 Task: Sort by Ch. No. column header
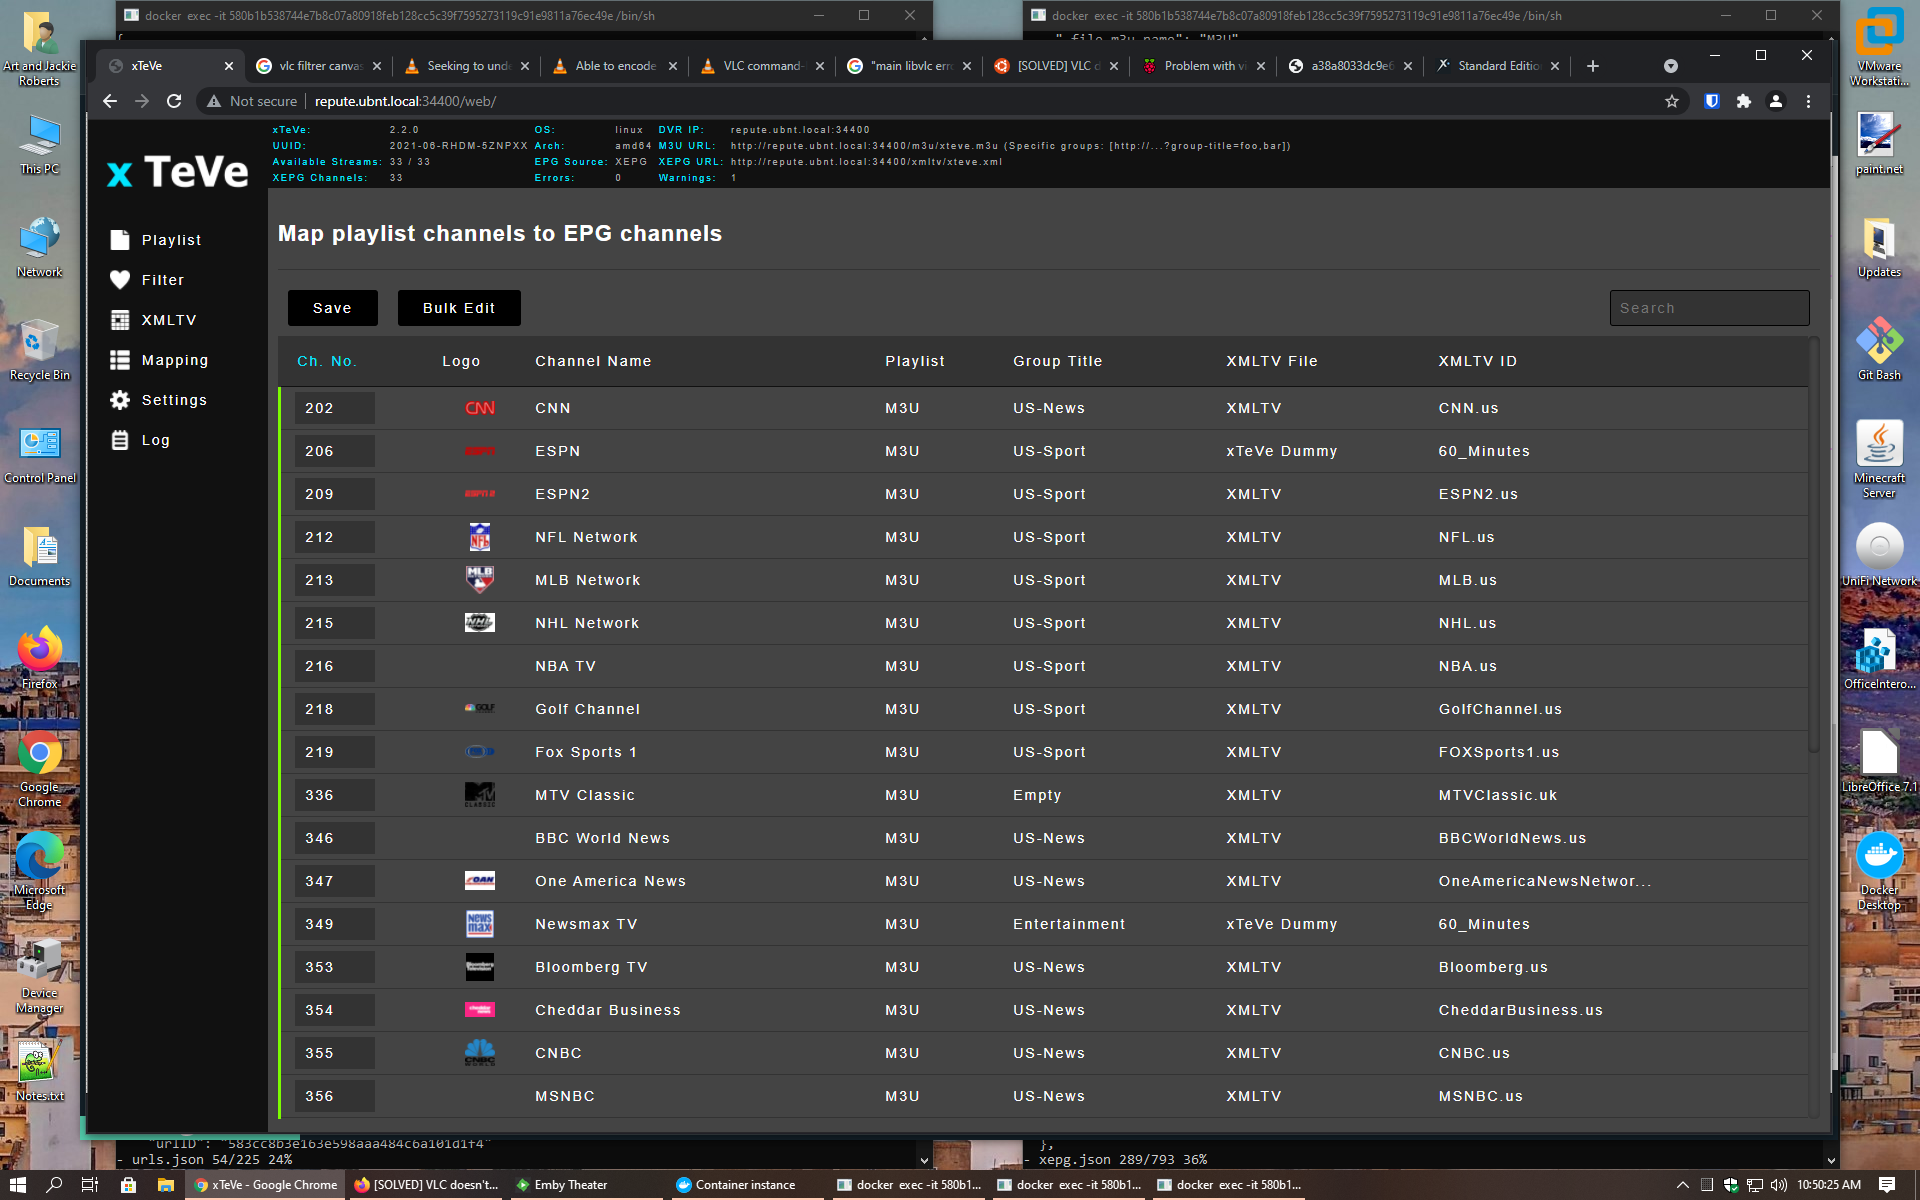(326, 361)
